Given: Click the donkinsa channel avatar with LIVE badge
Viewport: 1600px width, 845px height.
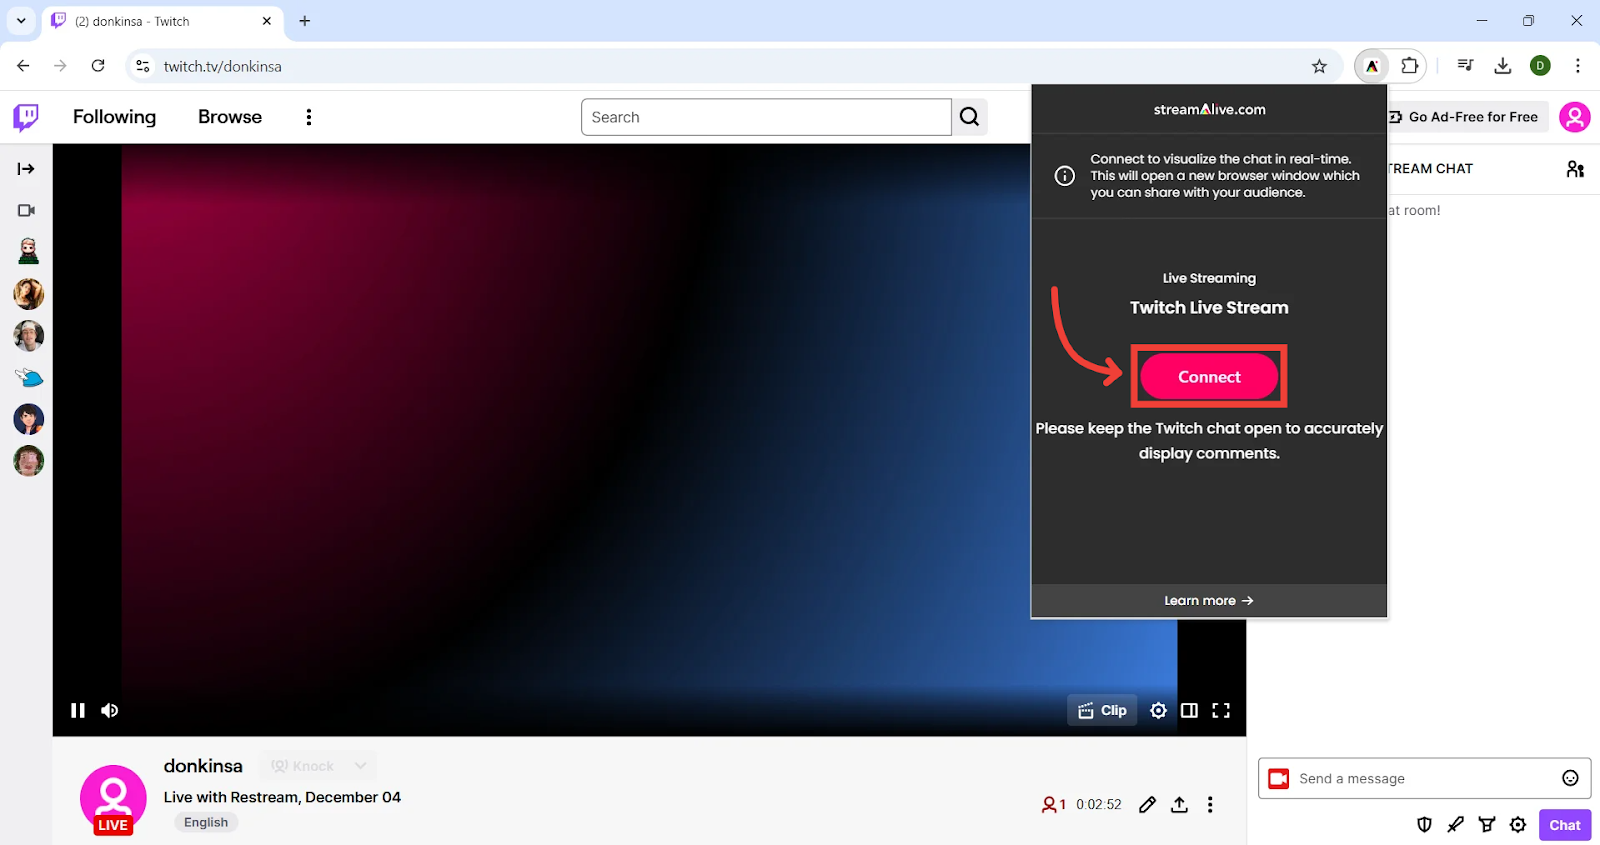Looking at the screenshot, I should 113,799.
